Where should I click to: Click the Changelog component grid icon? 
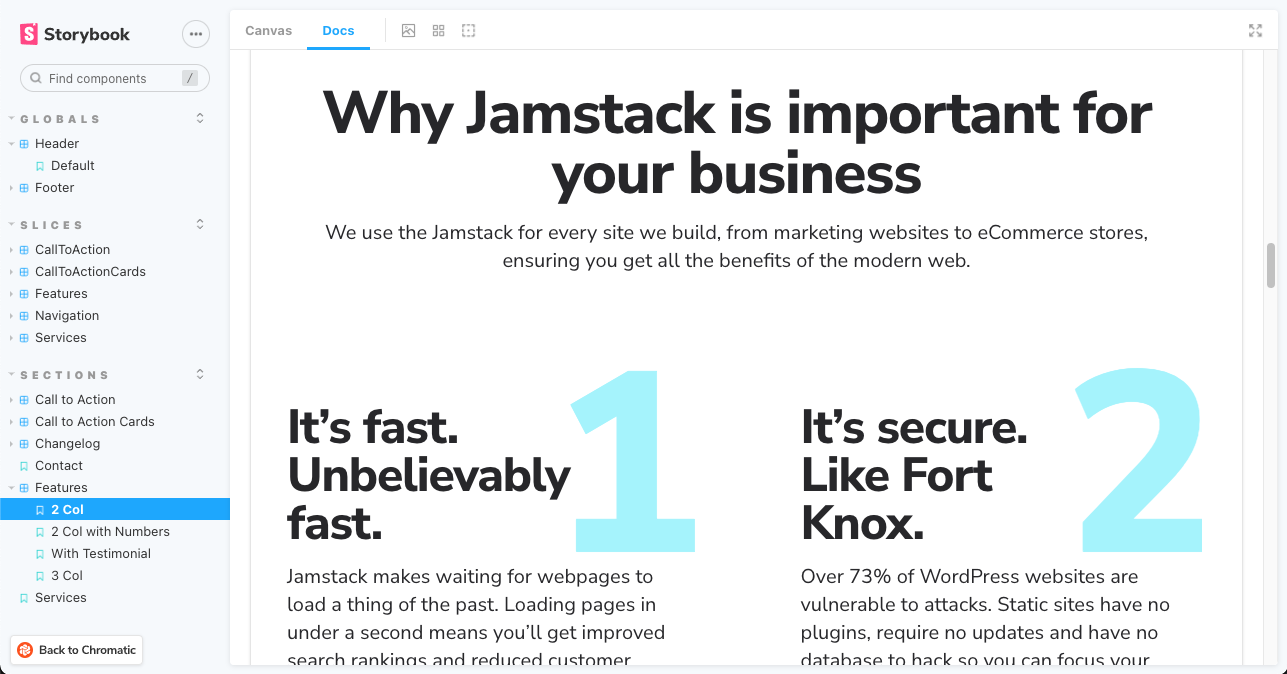click(24, 444)
